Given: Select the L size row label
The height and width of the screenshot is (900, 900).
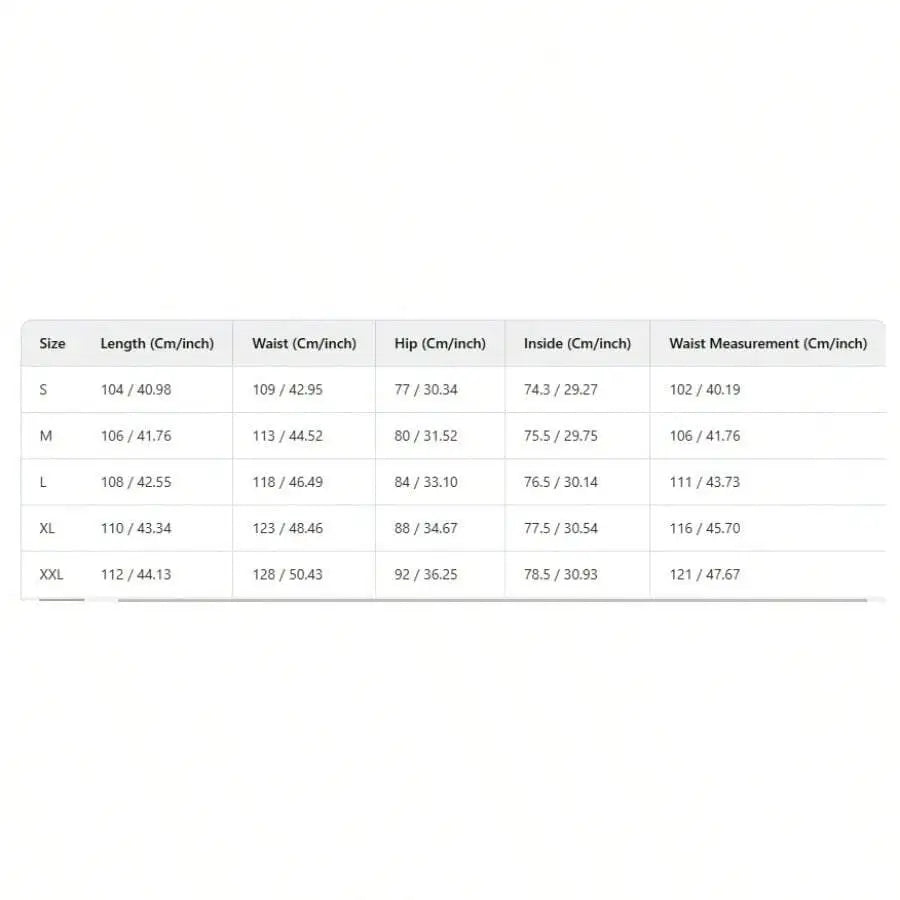Looking at the screenshot, I should (x=43, y=482).
